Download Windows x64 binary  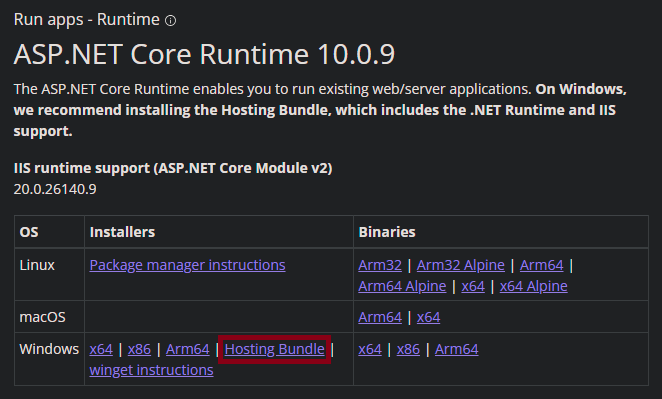370,349
